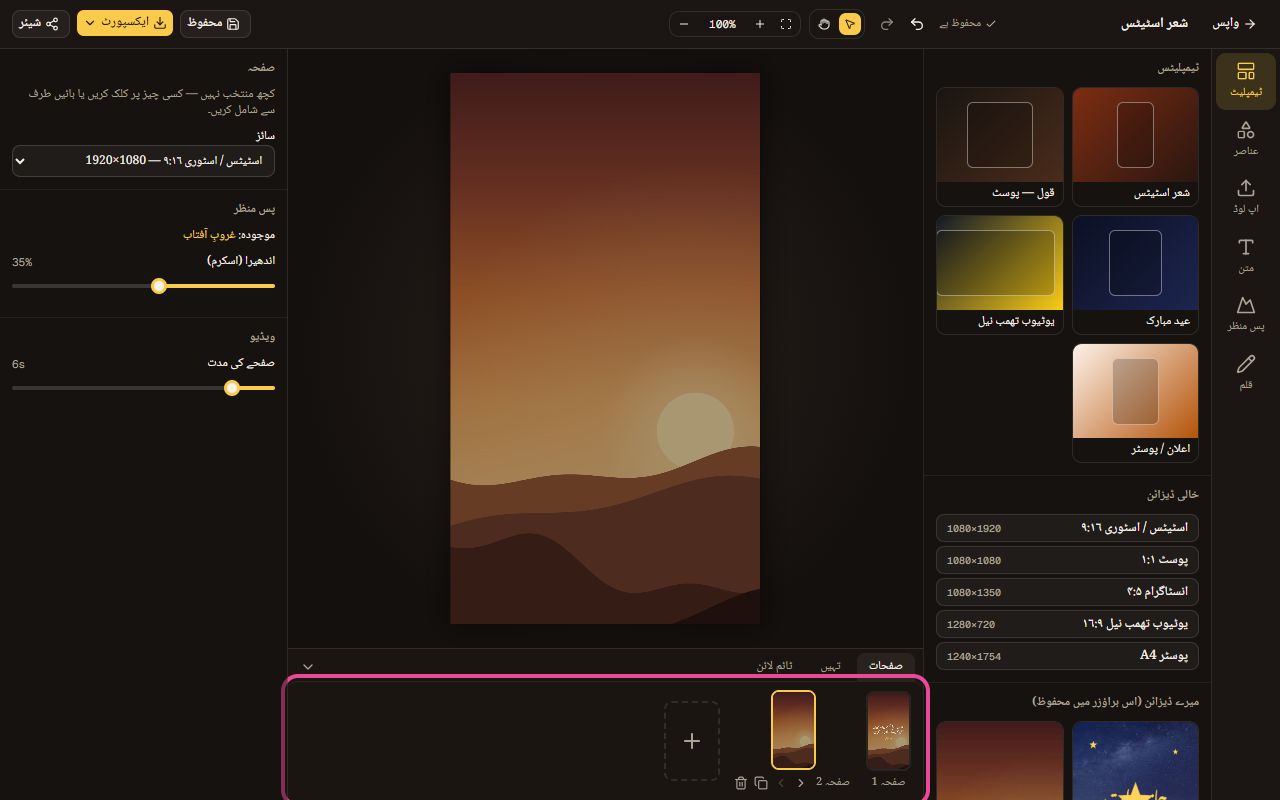The height and width of the screenshot is (800, 1280).
Task: Open the size (سائز) dropdown
Action: [143, 160]
